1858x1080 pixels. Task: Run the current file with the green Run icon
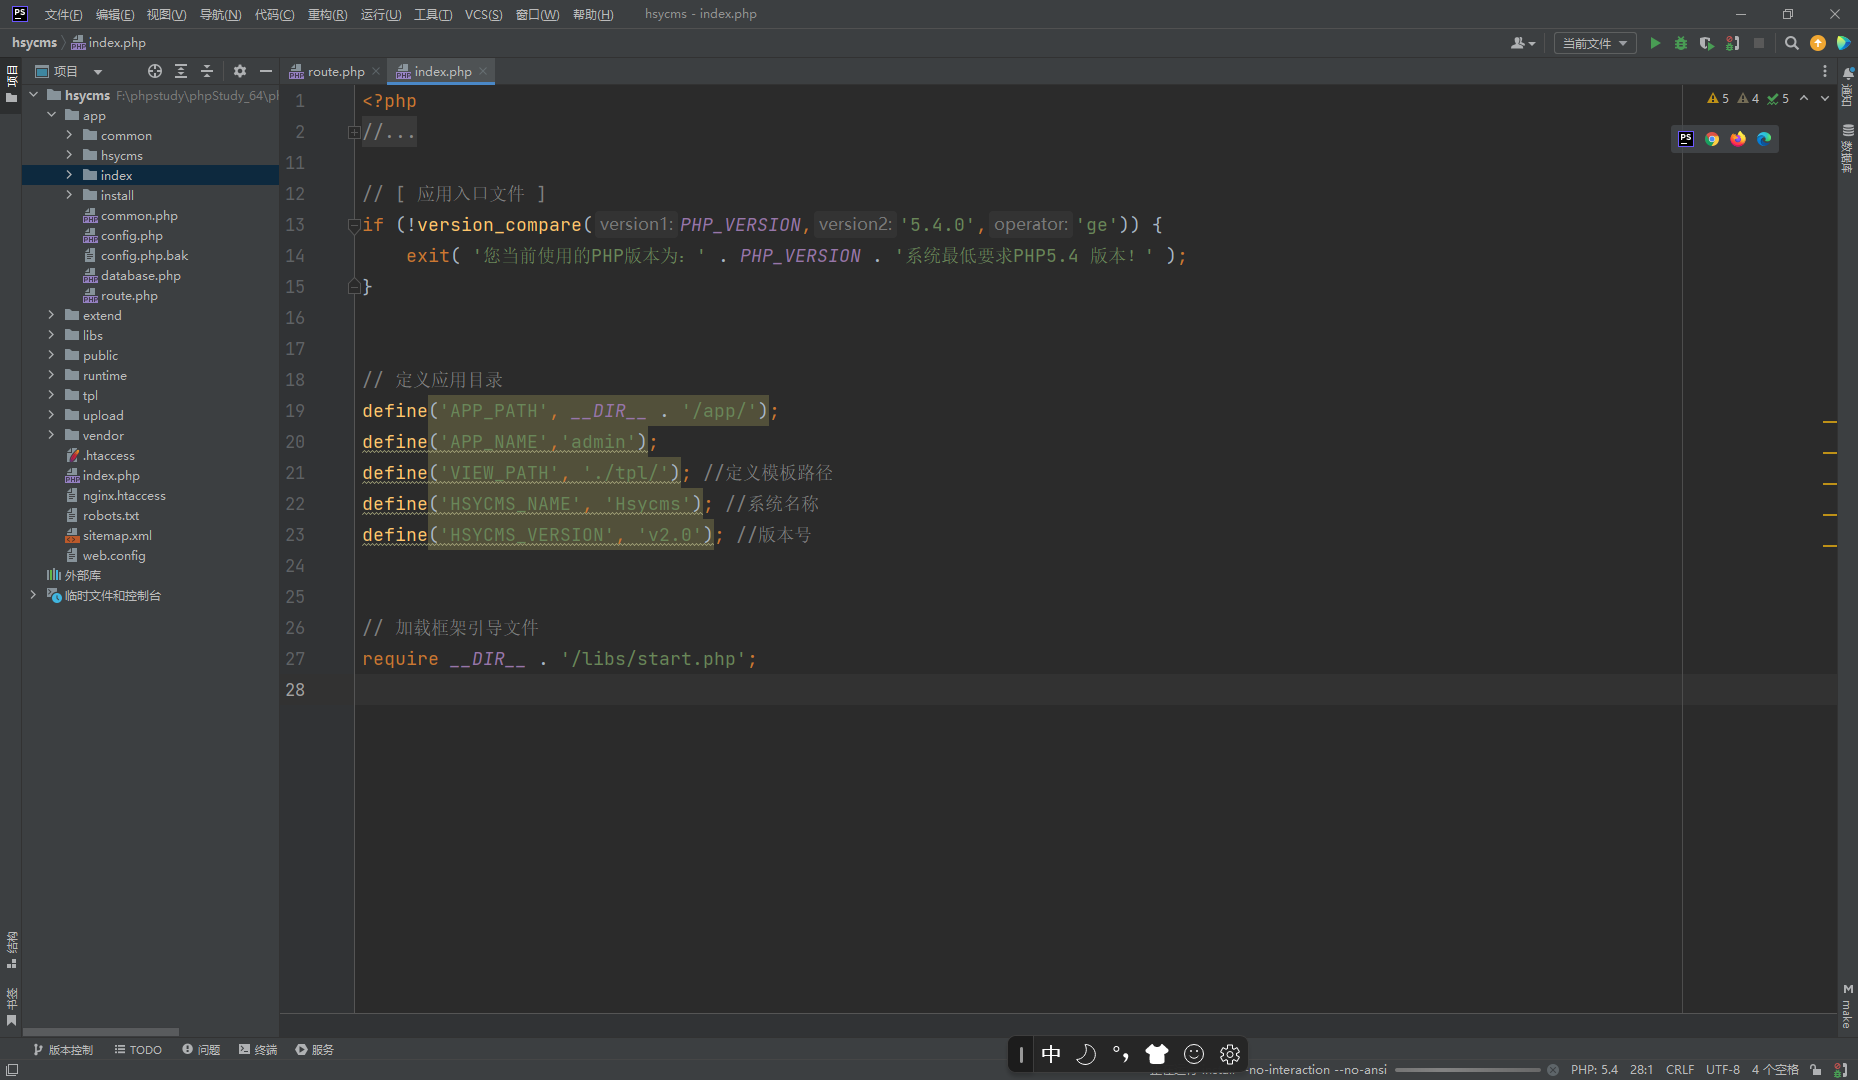coord(1655,43)
